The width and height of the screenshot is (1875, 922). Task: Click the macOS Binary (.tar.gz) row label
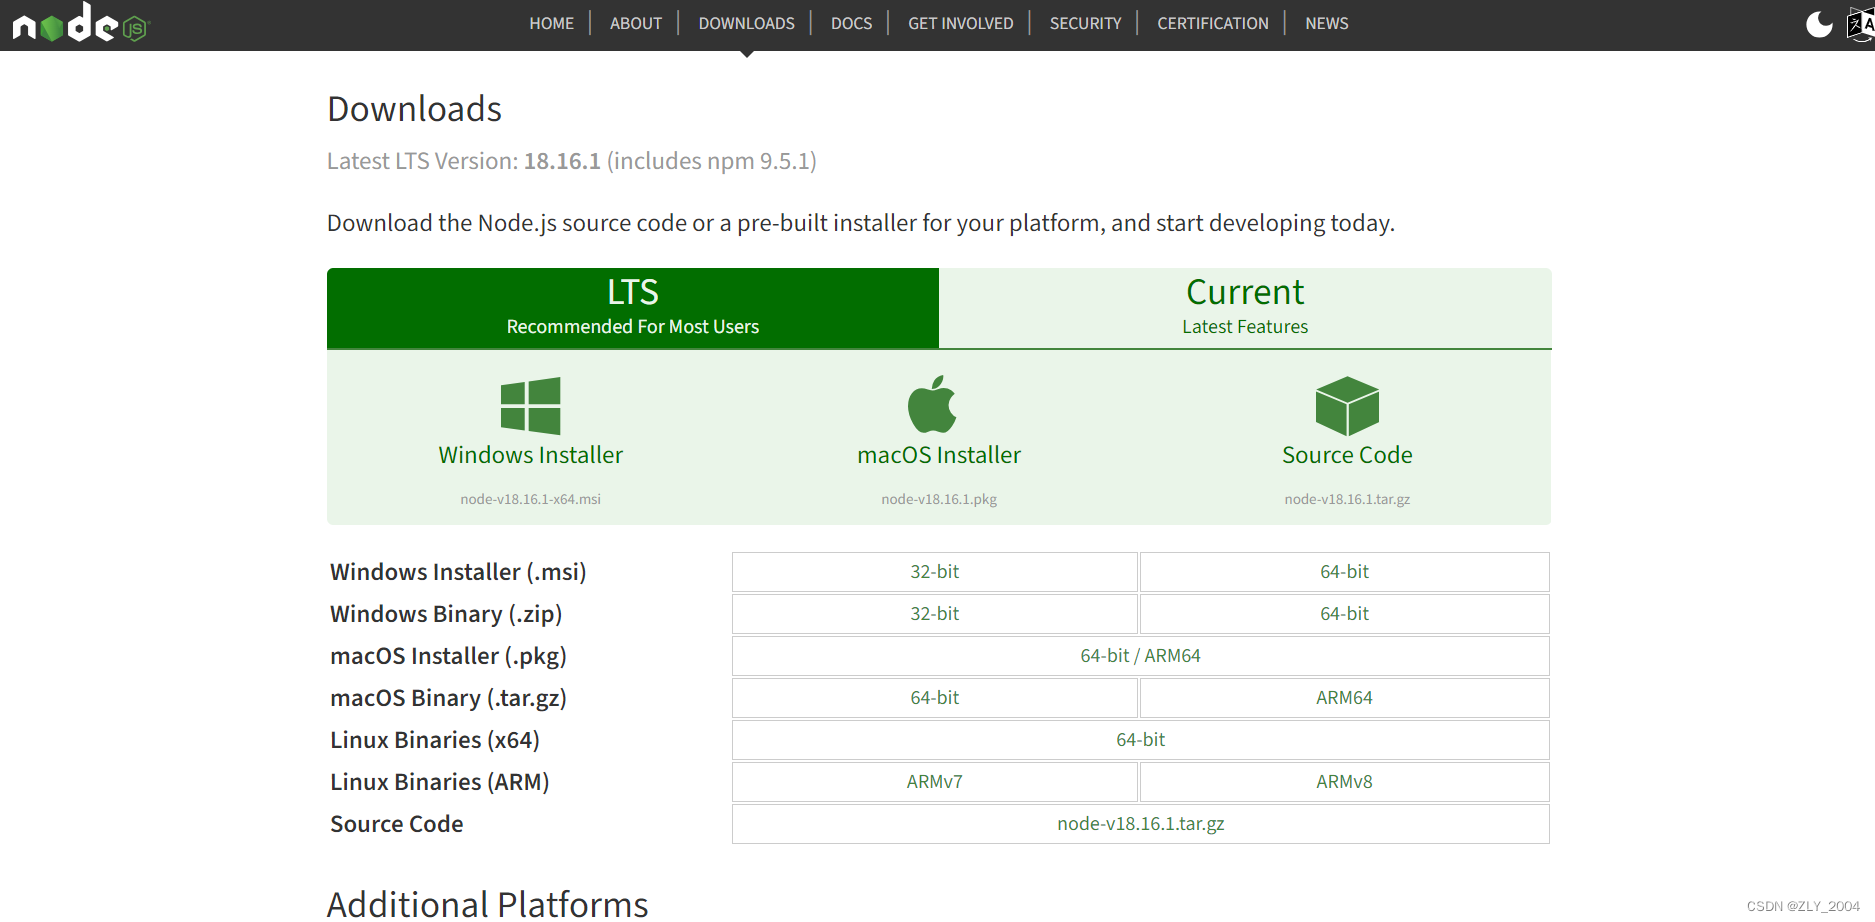tap(449, 698)
